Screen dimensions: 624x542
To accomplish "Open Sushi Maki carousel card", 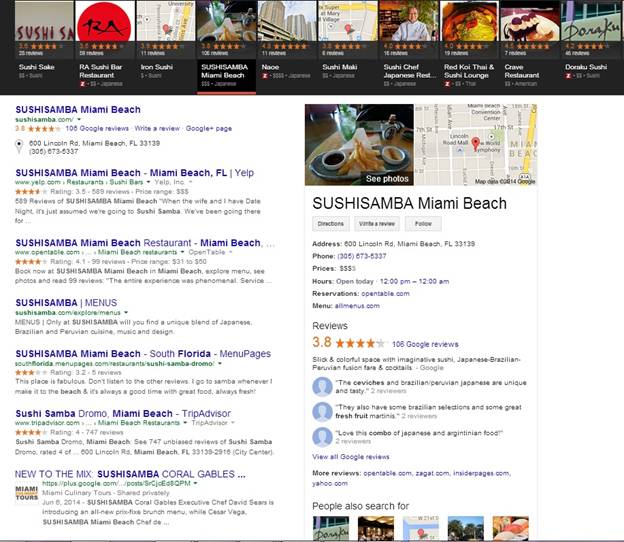I will point(348,46).
